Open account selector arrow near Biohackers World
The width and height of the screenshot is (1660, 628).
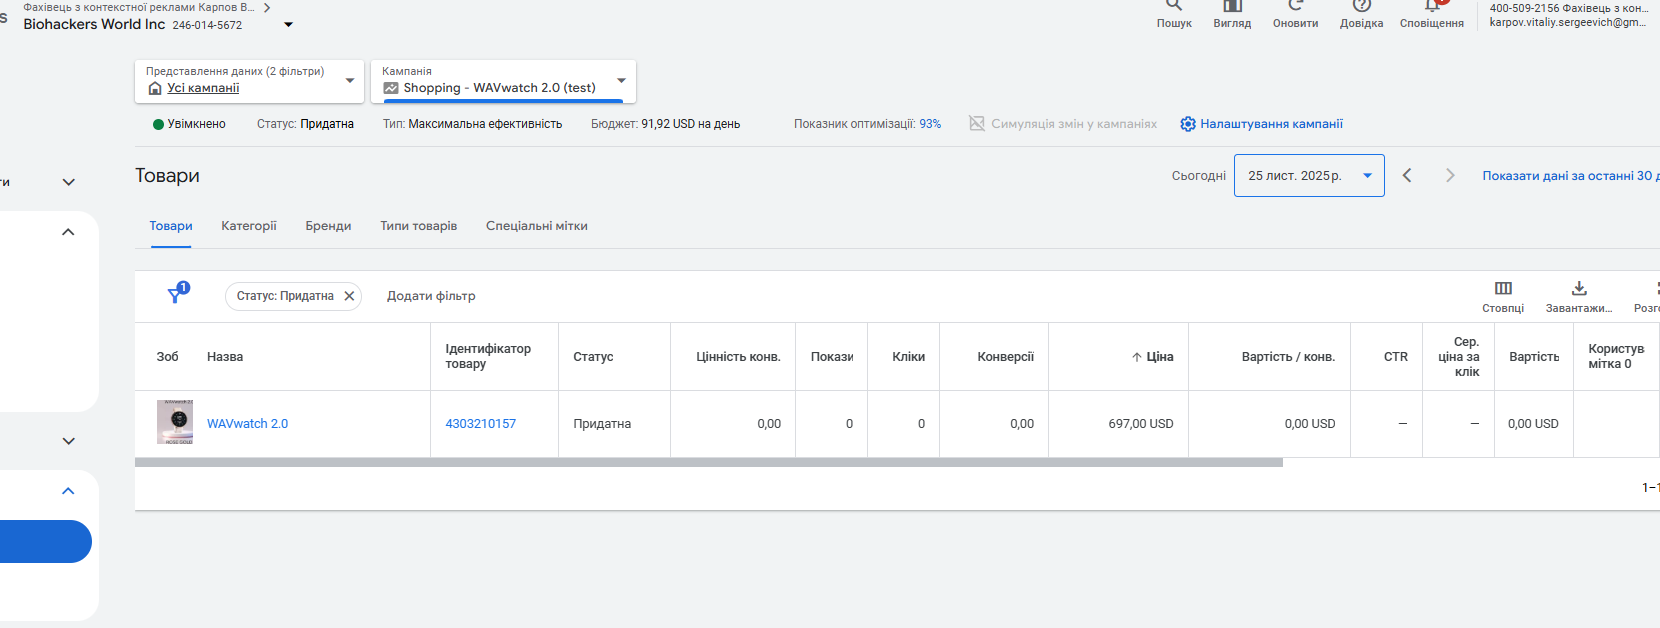(289, 25)
